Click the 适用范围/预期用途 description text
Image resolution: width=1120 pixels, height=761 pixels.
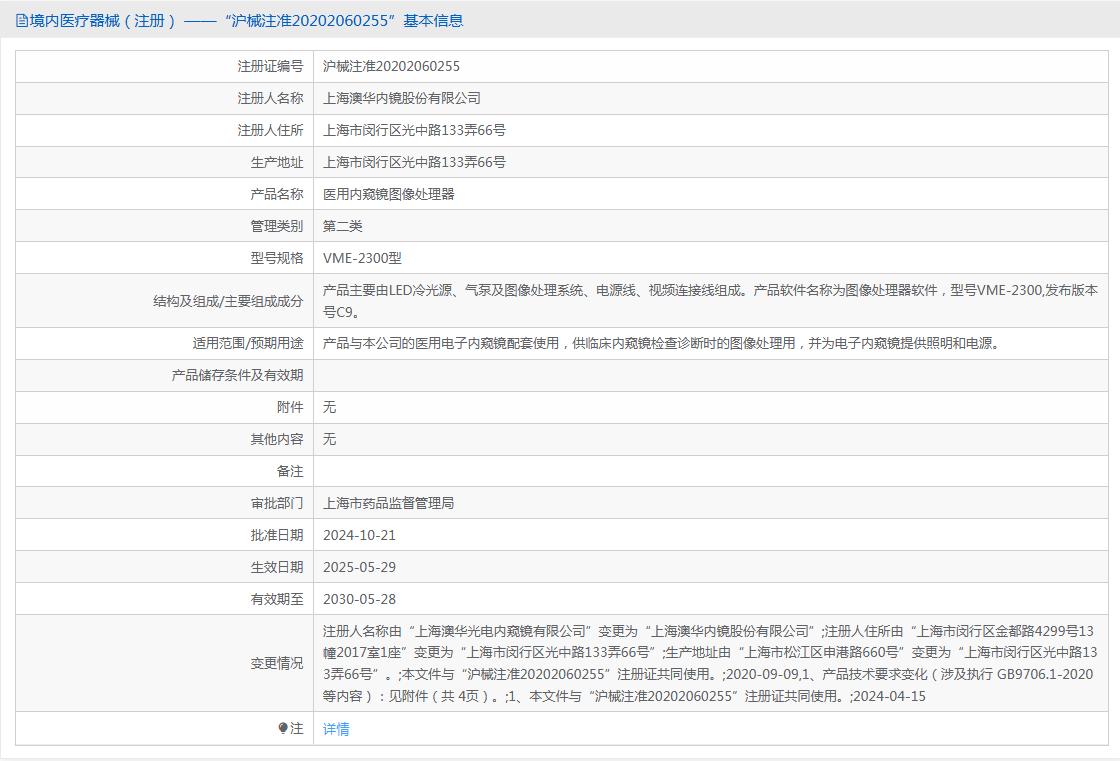[661, 343]
